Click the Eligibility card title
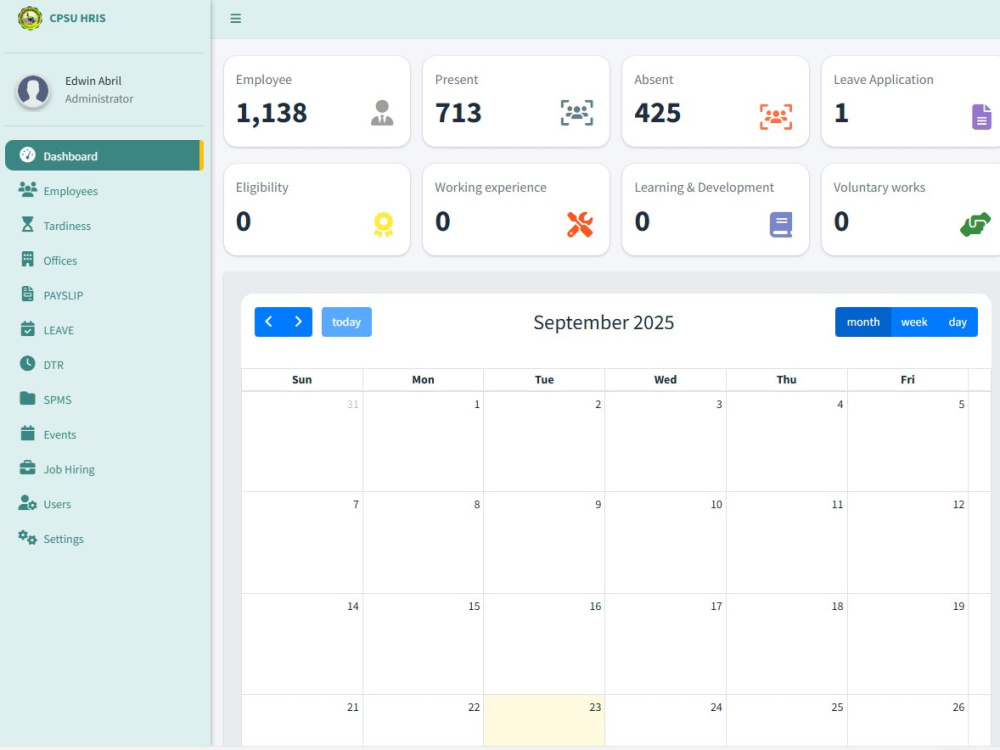Screen dimensions: 1000x750 pyautogui.click(x=262, y=188)
